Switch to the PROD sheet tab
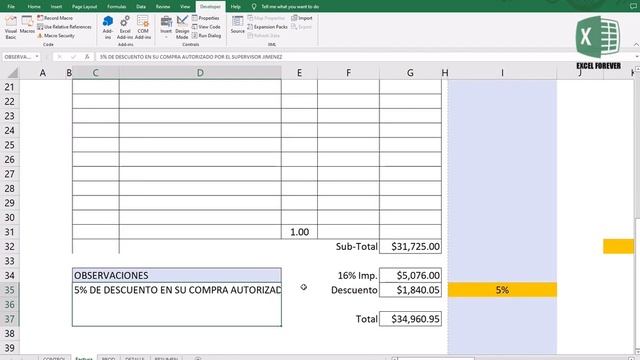 click(x=108, y=358)
